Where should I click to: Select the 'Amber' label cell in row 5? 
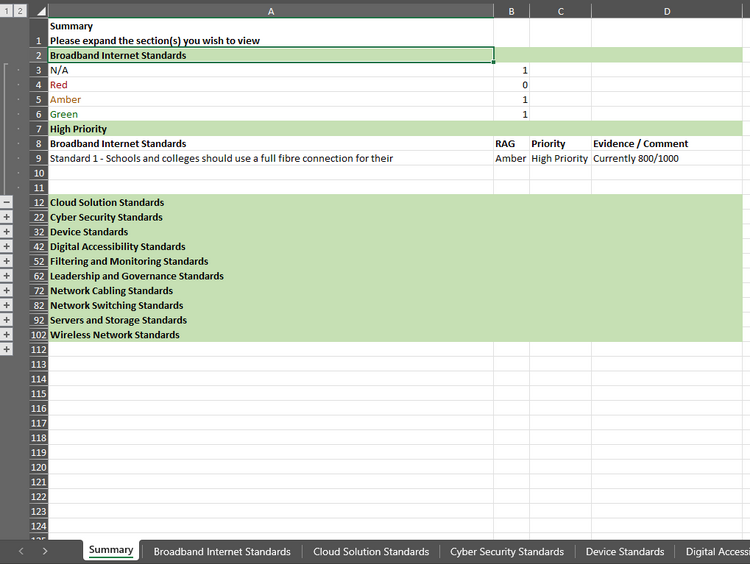[271, 100]
